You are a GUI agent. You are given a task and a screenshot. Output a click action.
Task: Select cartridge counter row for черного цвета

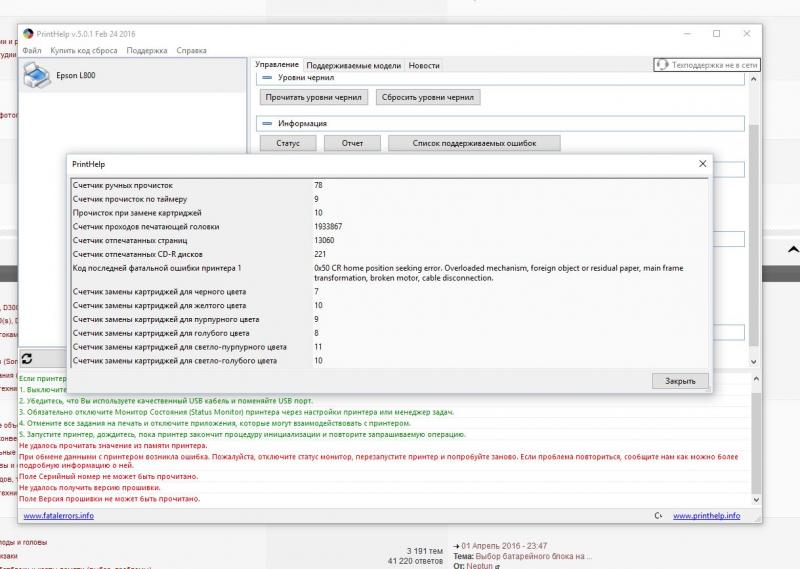pyautogui.click(x=390, y=291)
